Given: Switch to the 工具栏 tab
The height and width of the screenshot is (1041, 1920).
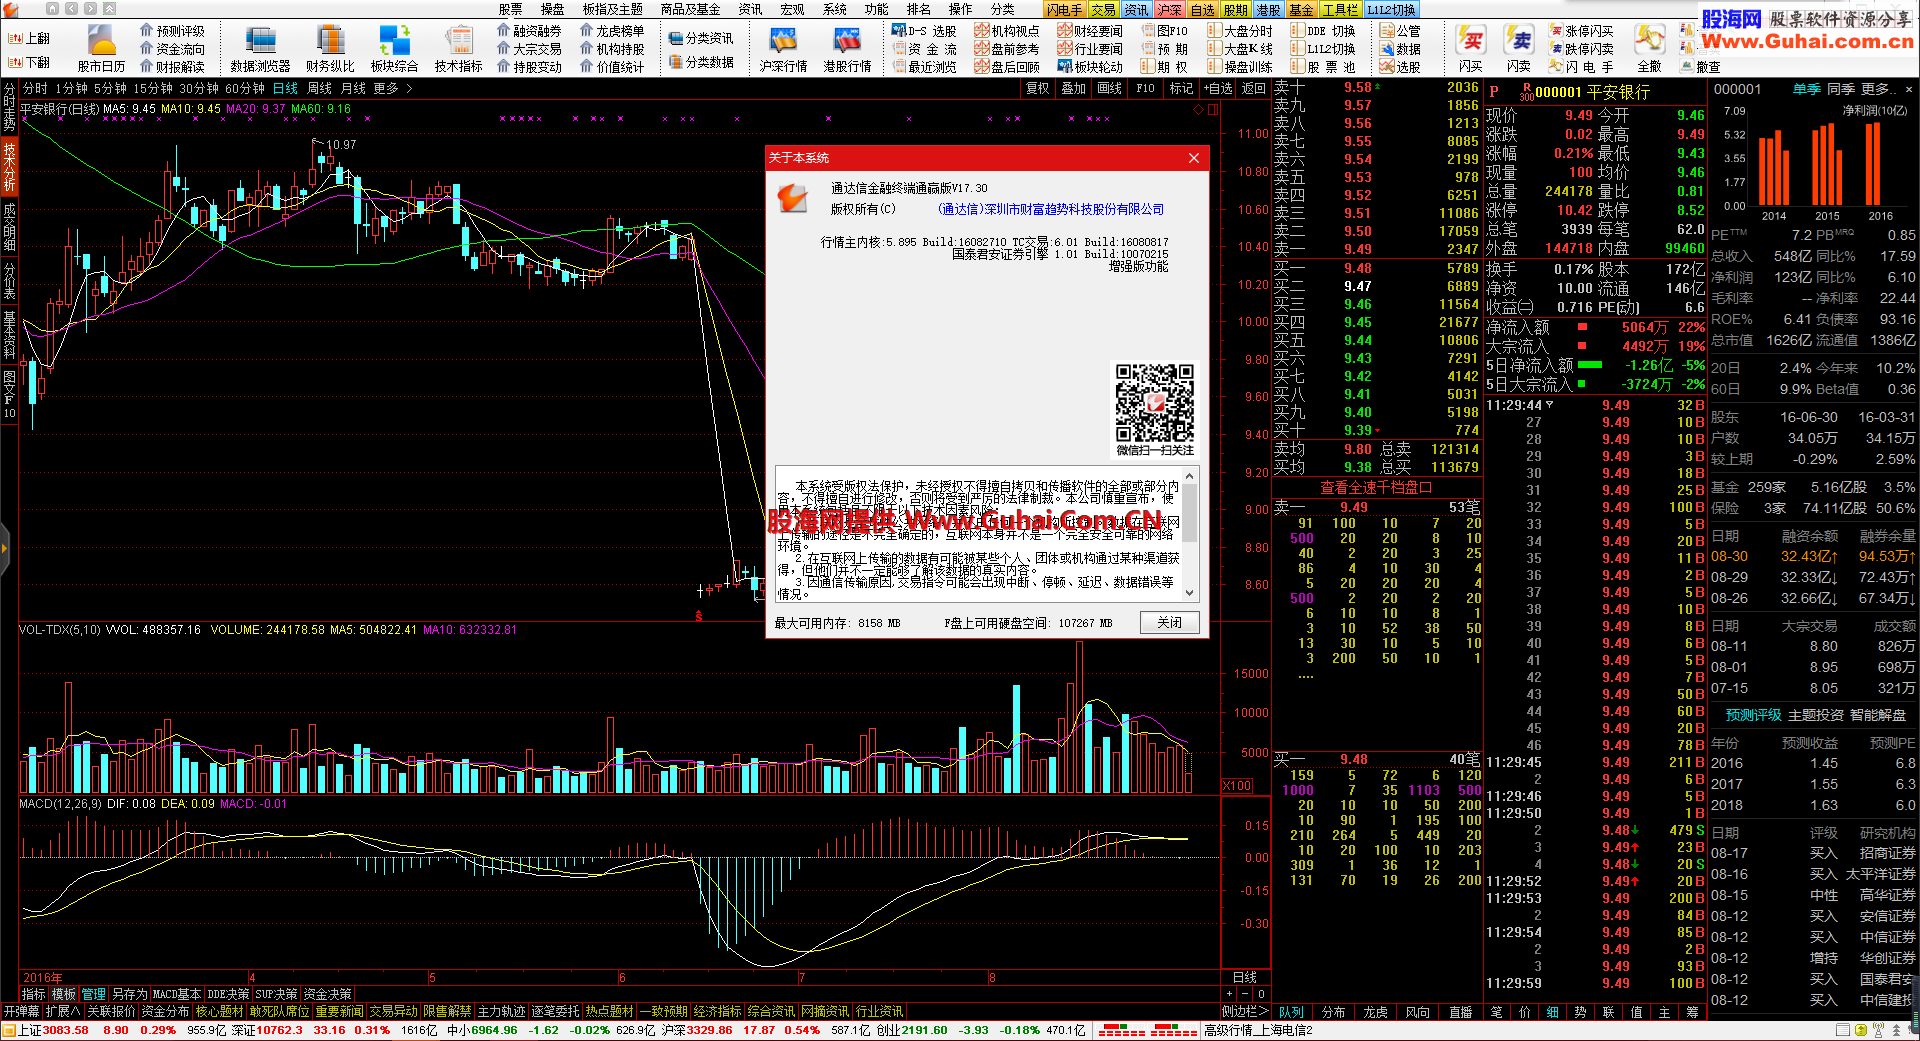Looking at the screenshot, I should point(1339,9).
